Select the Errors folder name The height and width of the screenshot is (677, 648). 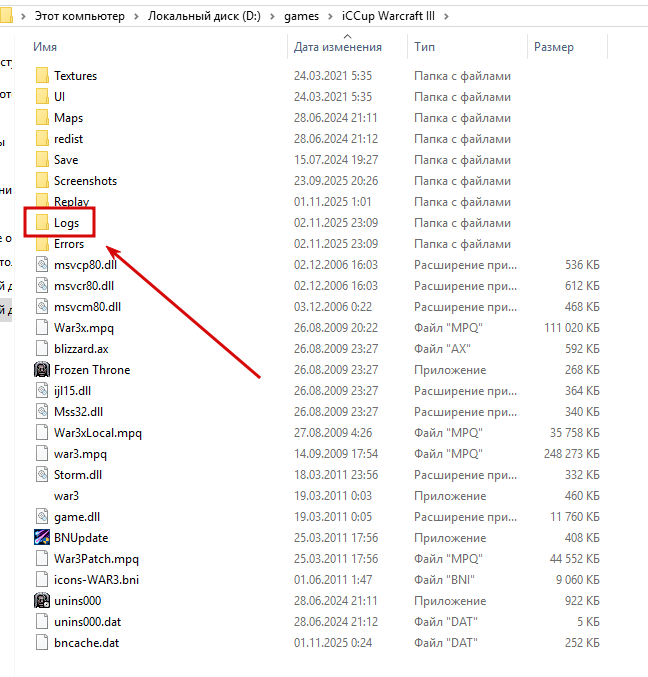[x=69, y=244]
